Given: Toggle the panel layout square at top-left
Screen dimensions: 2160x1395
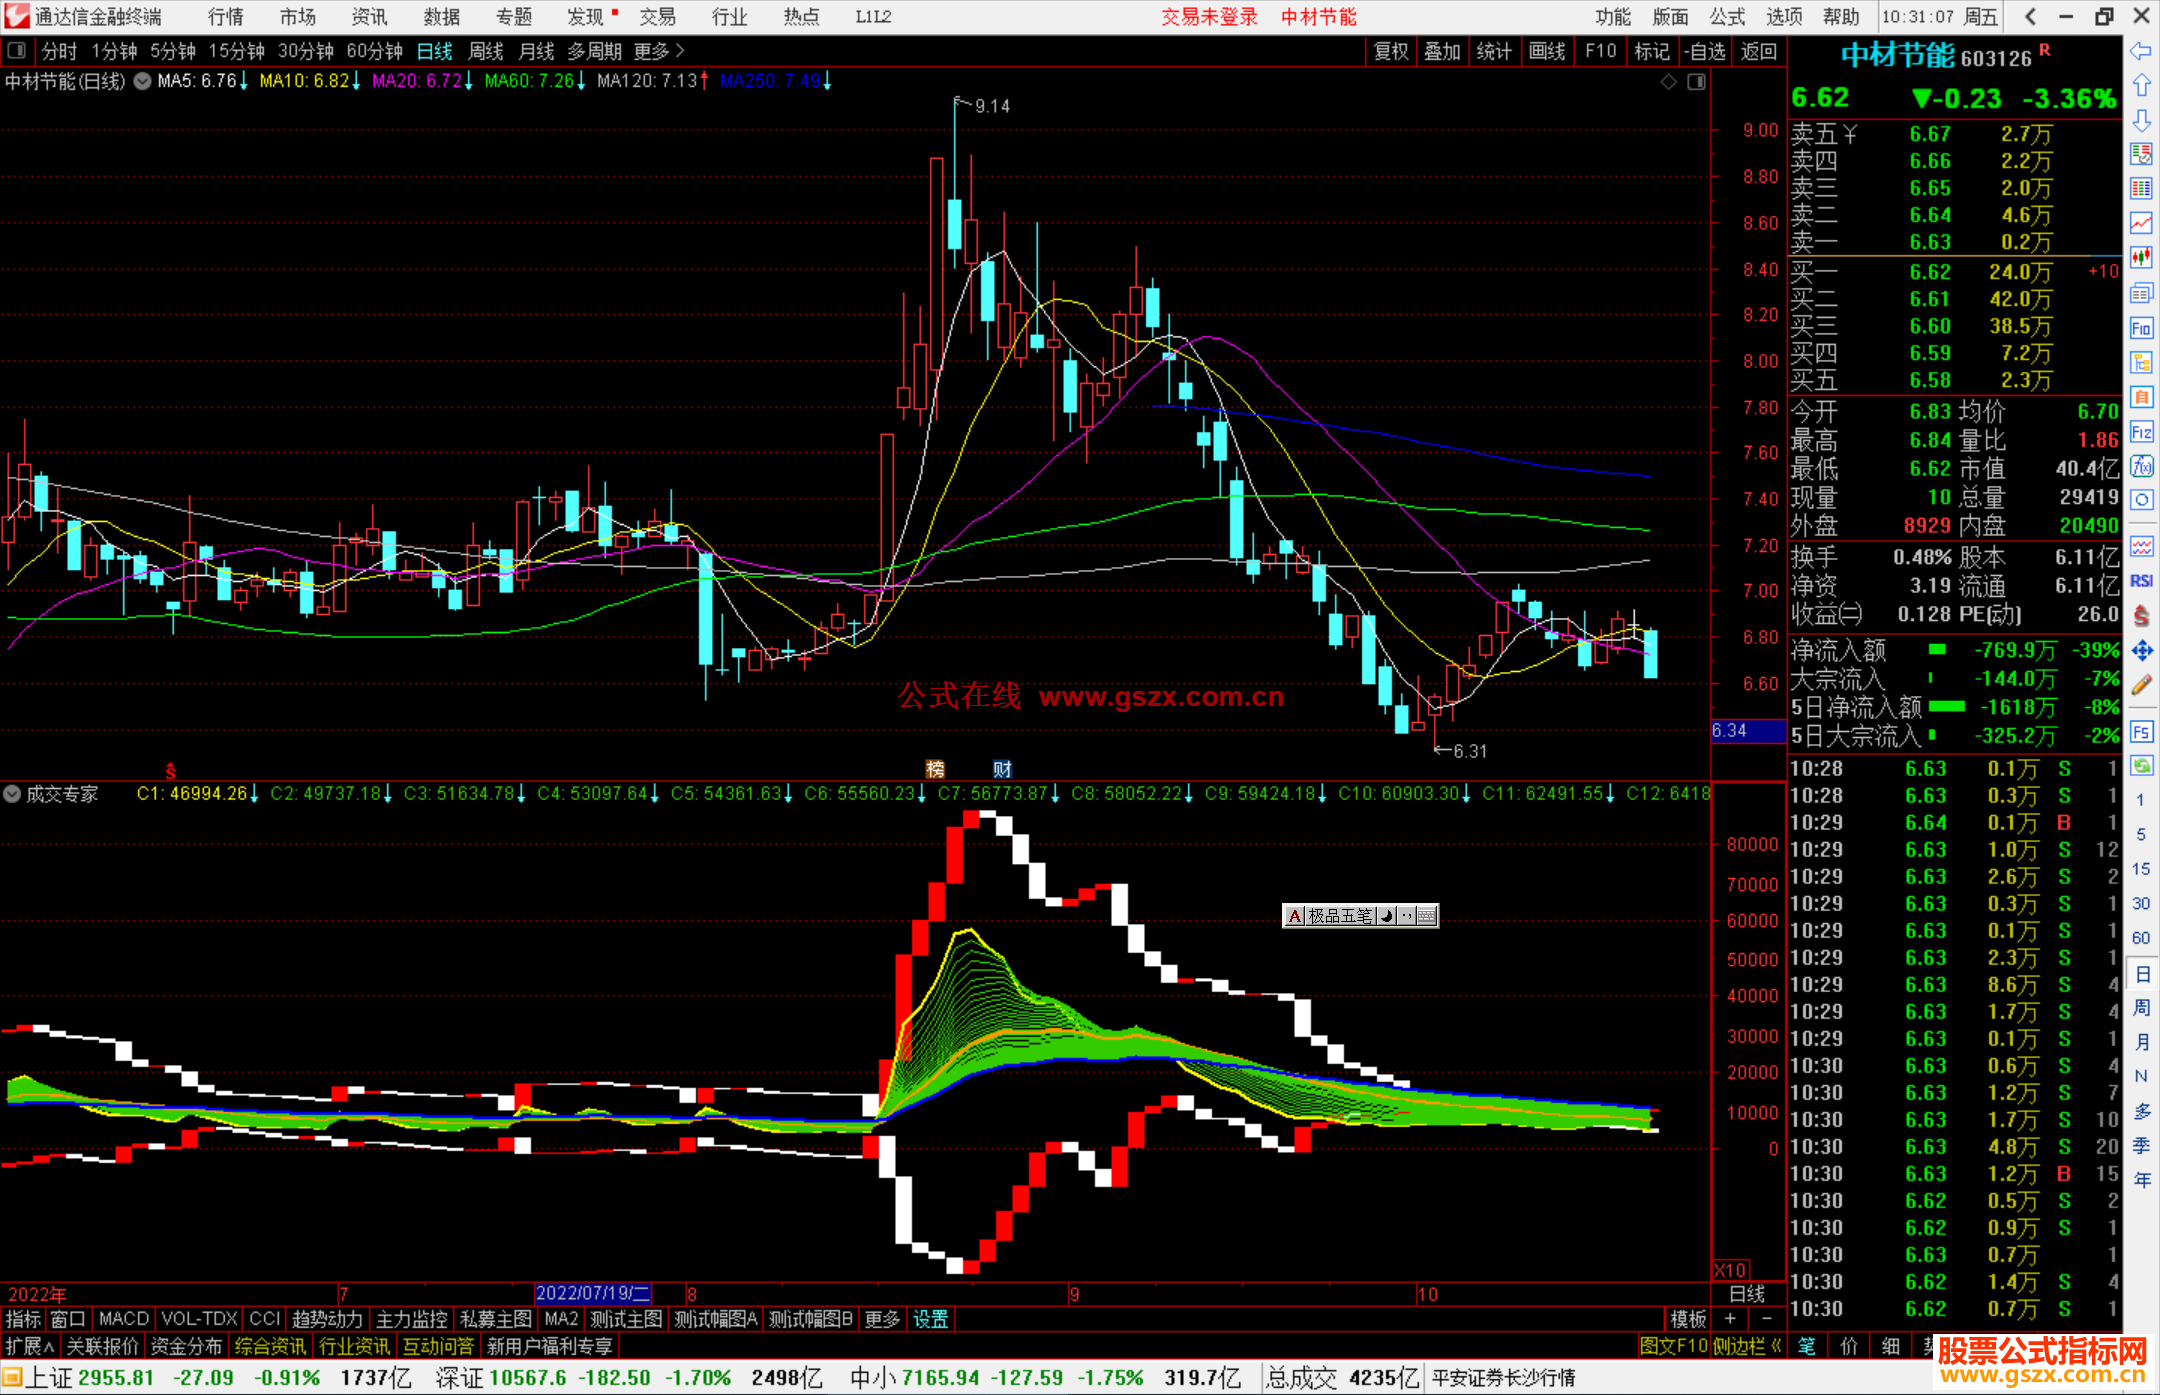Looking at the screenshot, I should coord(17,50).
